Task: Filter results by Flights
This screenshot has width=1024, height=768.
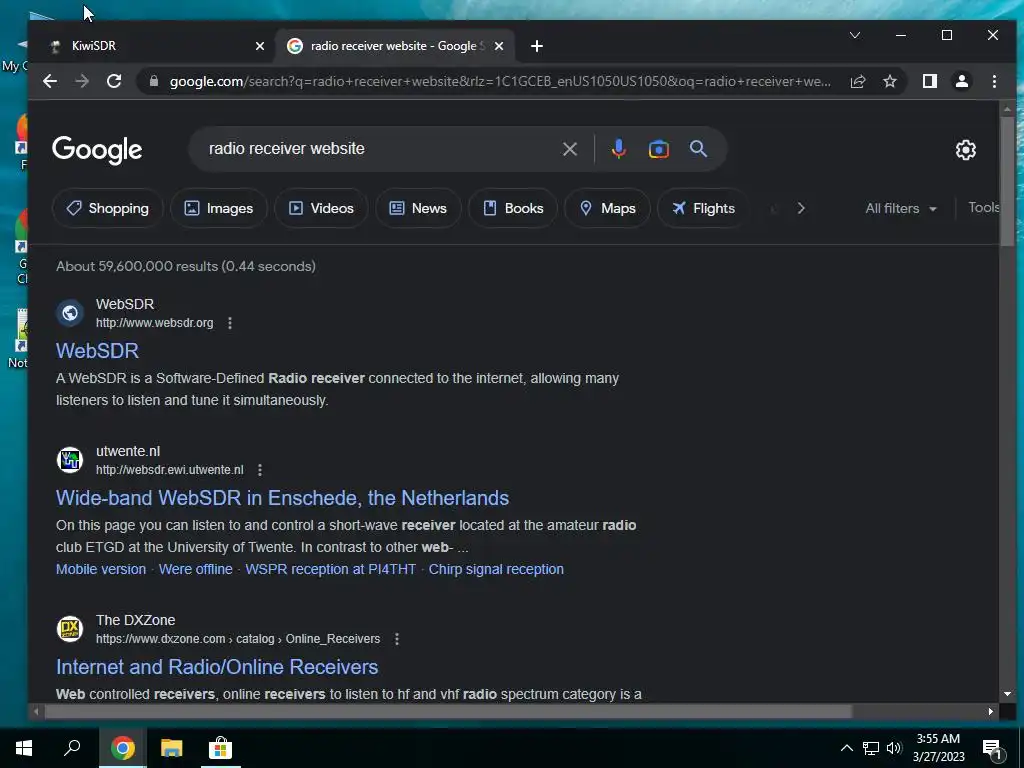Action: (x=703, y=208)
